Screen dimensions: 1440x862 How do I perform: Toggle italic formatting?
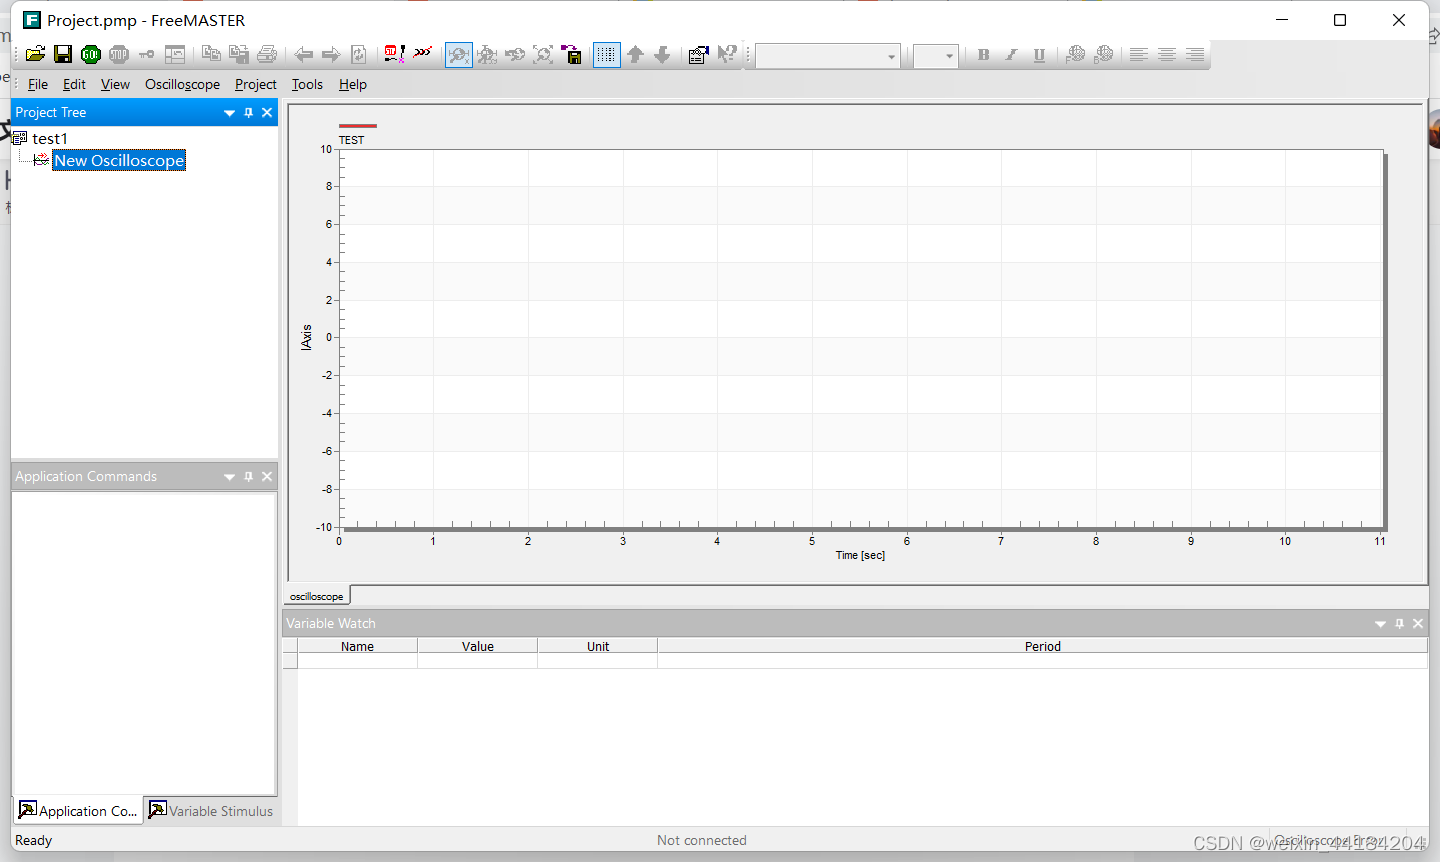1011,55
